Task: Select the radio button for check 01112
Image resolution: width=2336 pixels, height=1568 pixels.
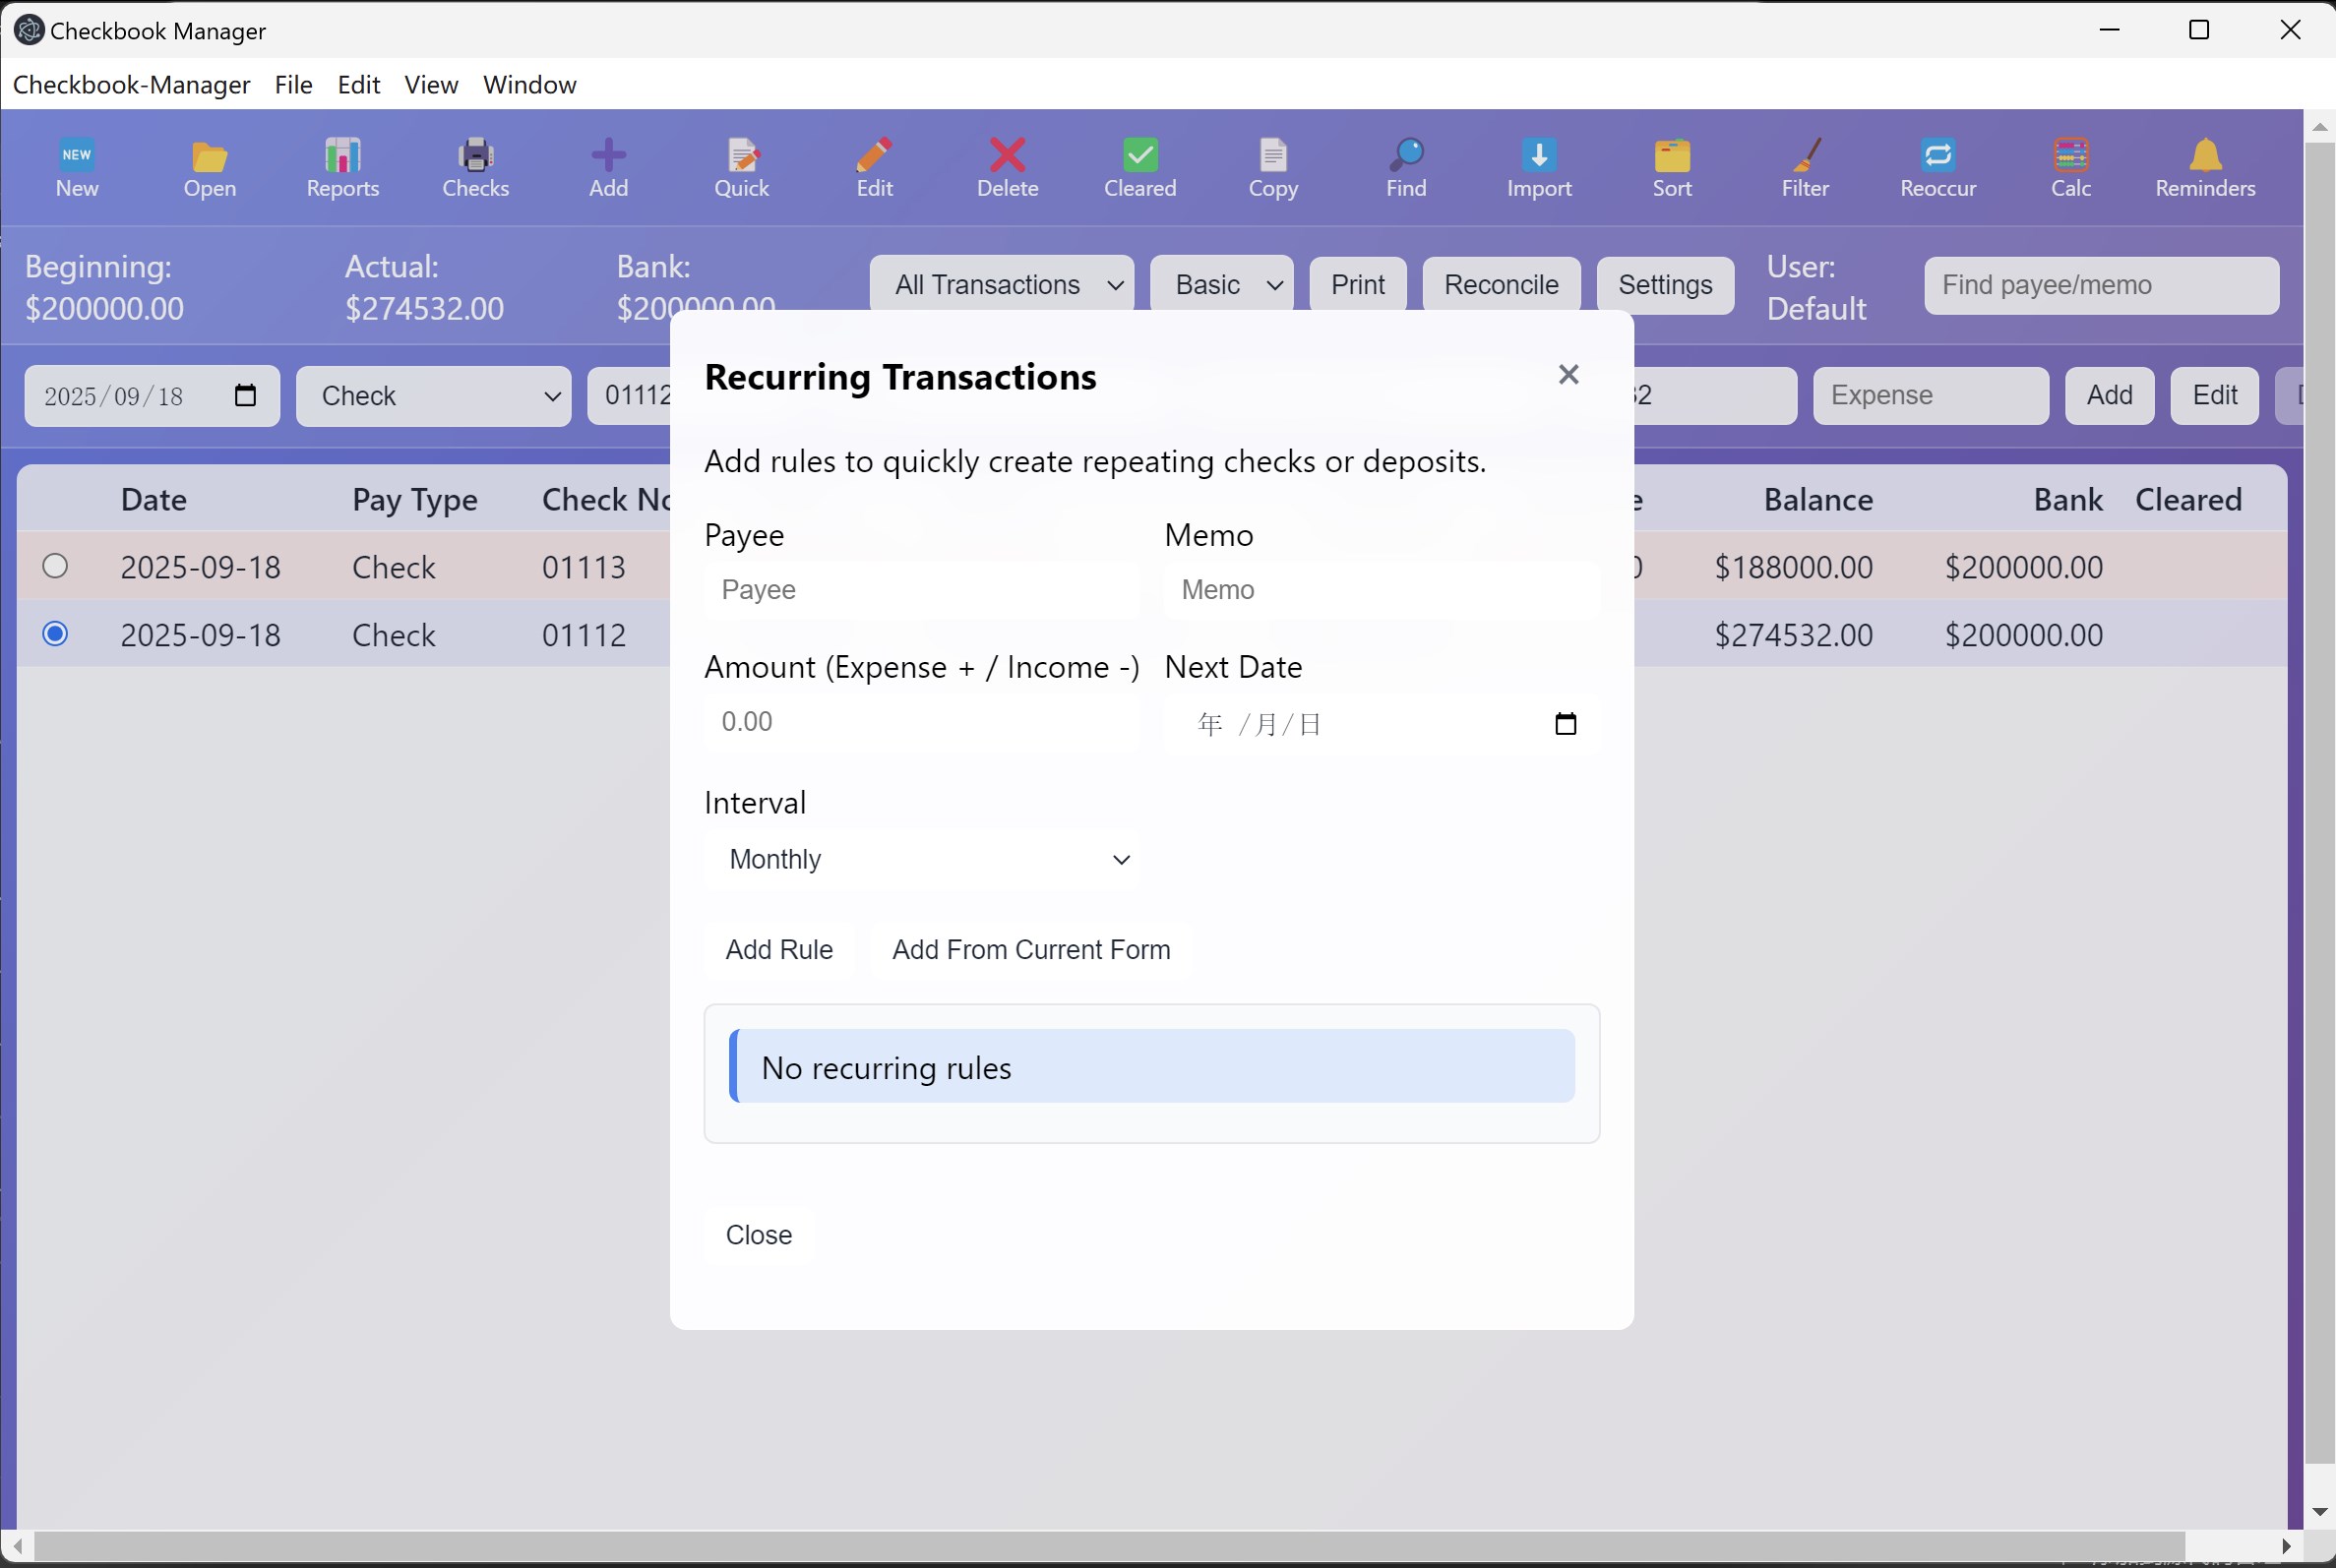Action: pos(56,633)
